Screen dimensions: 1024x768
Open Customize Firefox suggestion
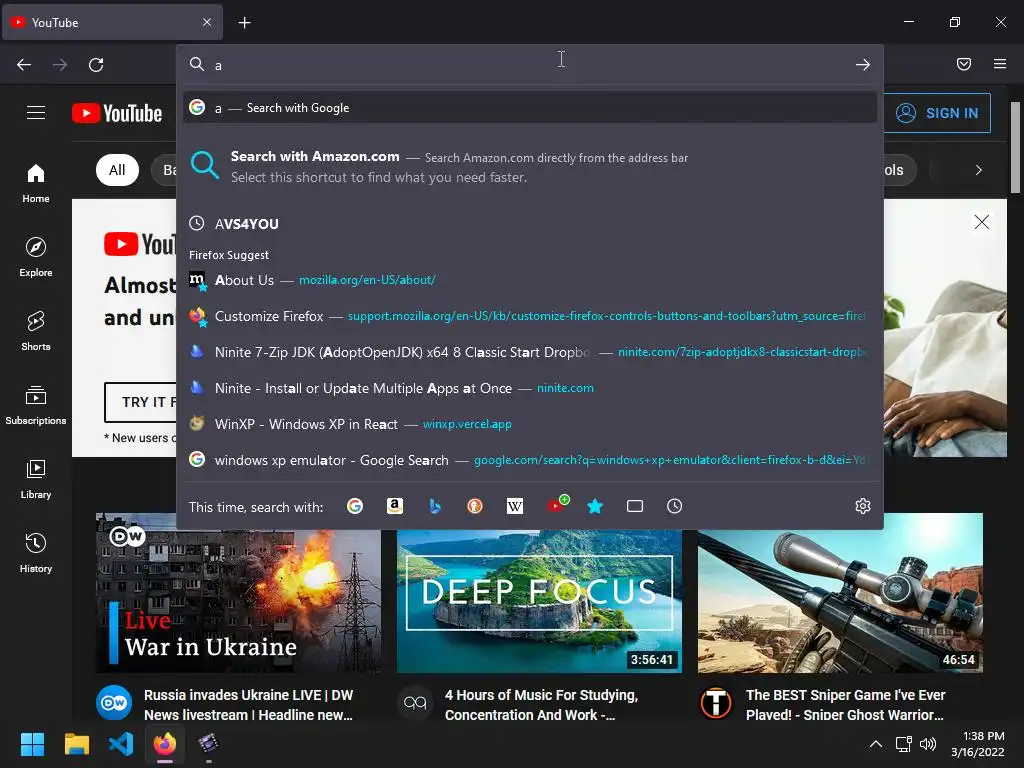point(530,316)
